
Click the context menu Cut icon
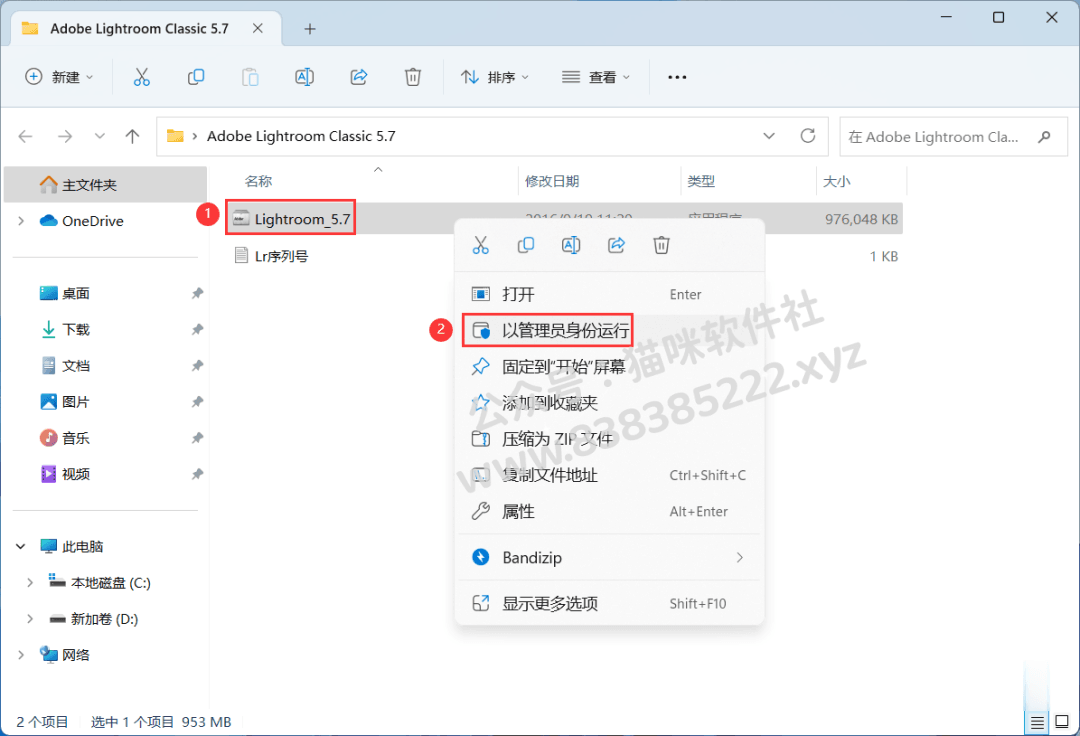[481, 245]
